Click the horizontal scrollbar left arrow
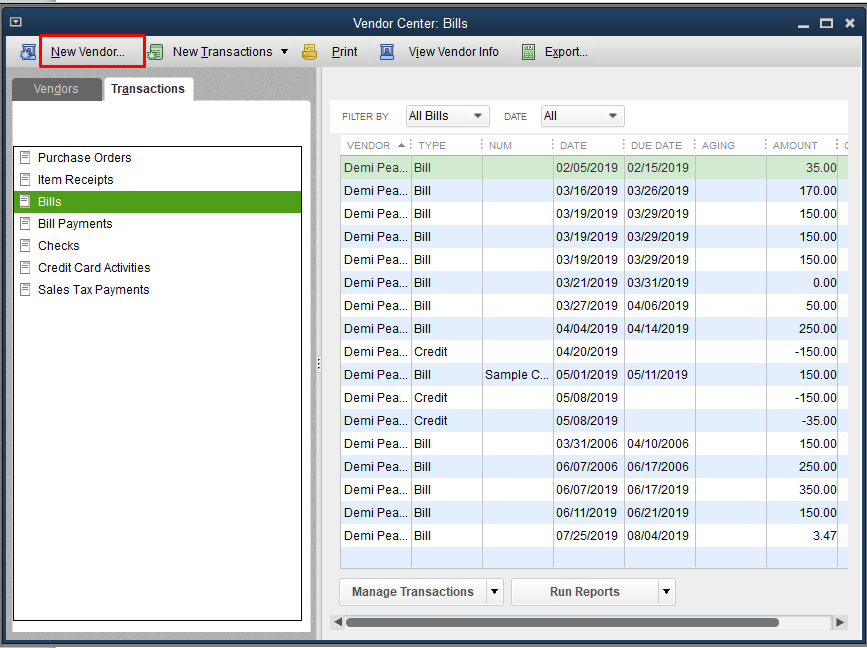 (338, 622)
